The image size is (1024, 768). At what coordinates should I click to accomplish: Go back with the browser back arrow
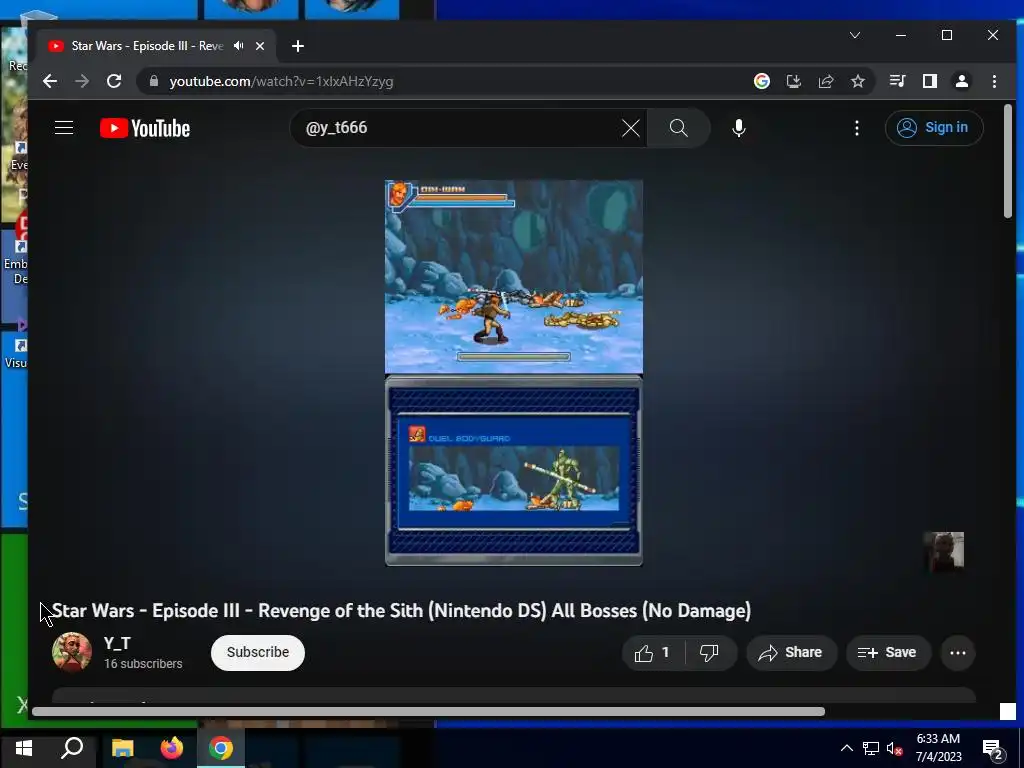coord(50,81)
